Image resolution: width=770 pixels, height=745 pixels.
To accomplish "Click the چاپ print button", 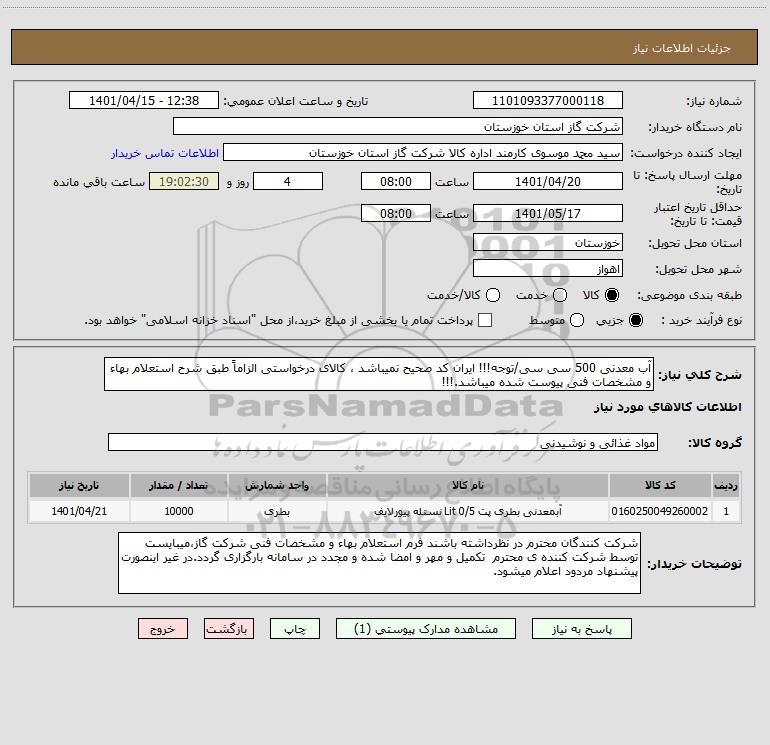I will pyautogui.click(x=295, y=629).
